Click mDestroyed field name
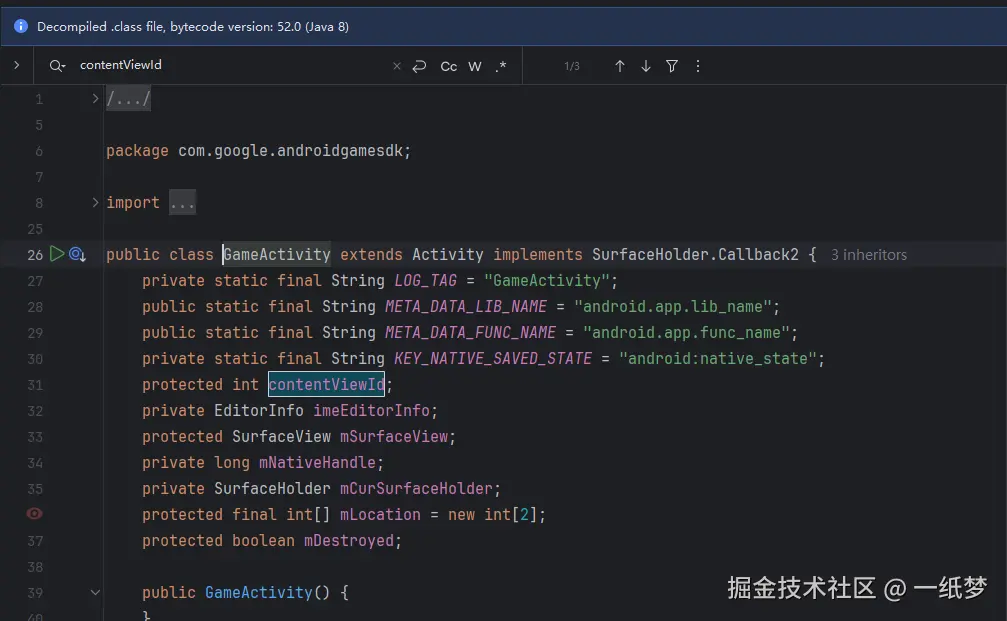 point(349,541)
